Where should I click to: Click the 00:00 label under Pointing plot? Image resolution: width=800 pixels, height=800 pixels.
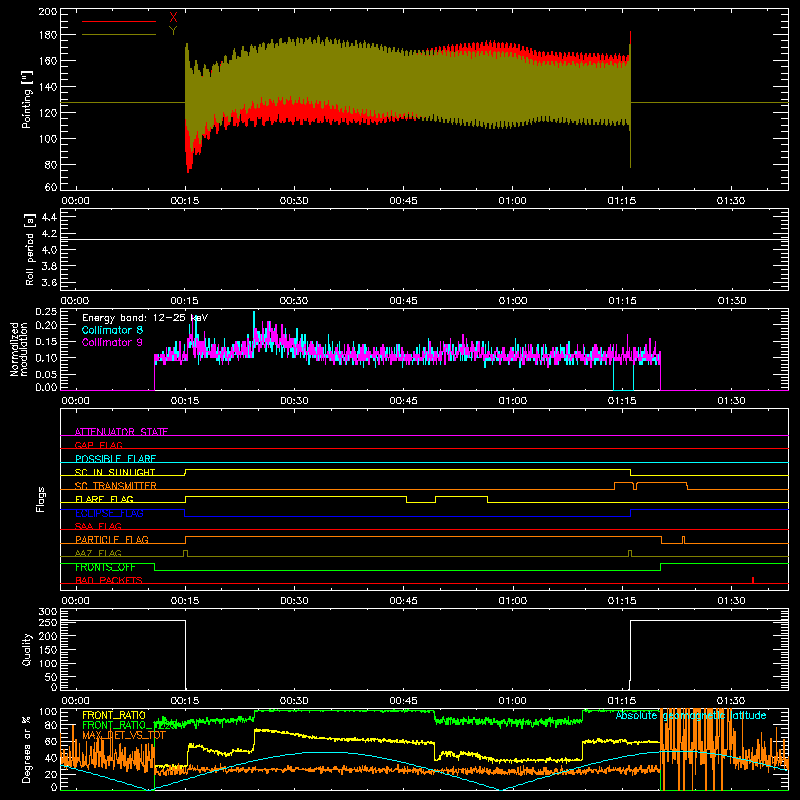75,201
